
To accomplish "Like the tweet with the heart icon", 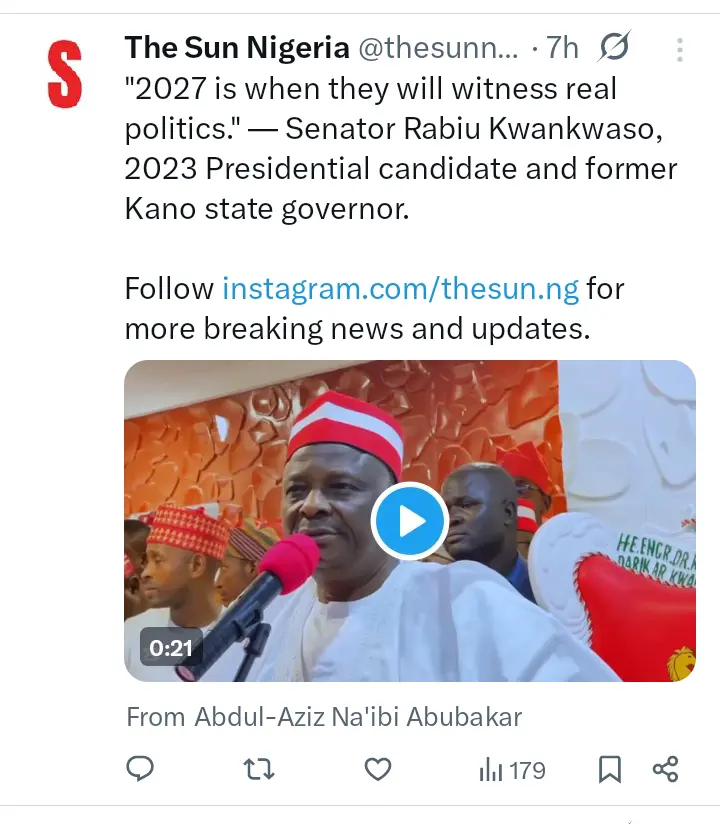I will pyautogui.click(x=377, y=769).
